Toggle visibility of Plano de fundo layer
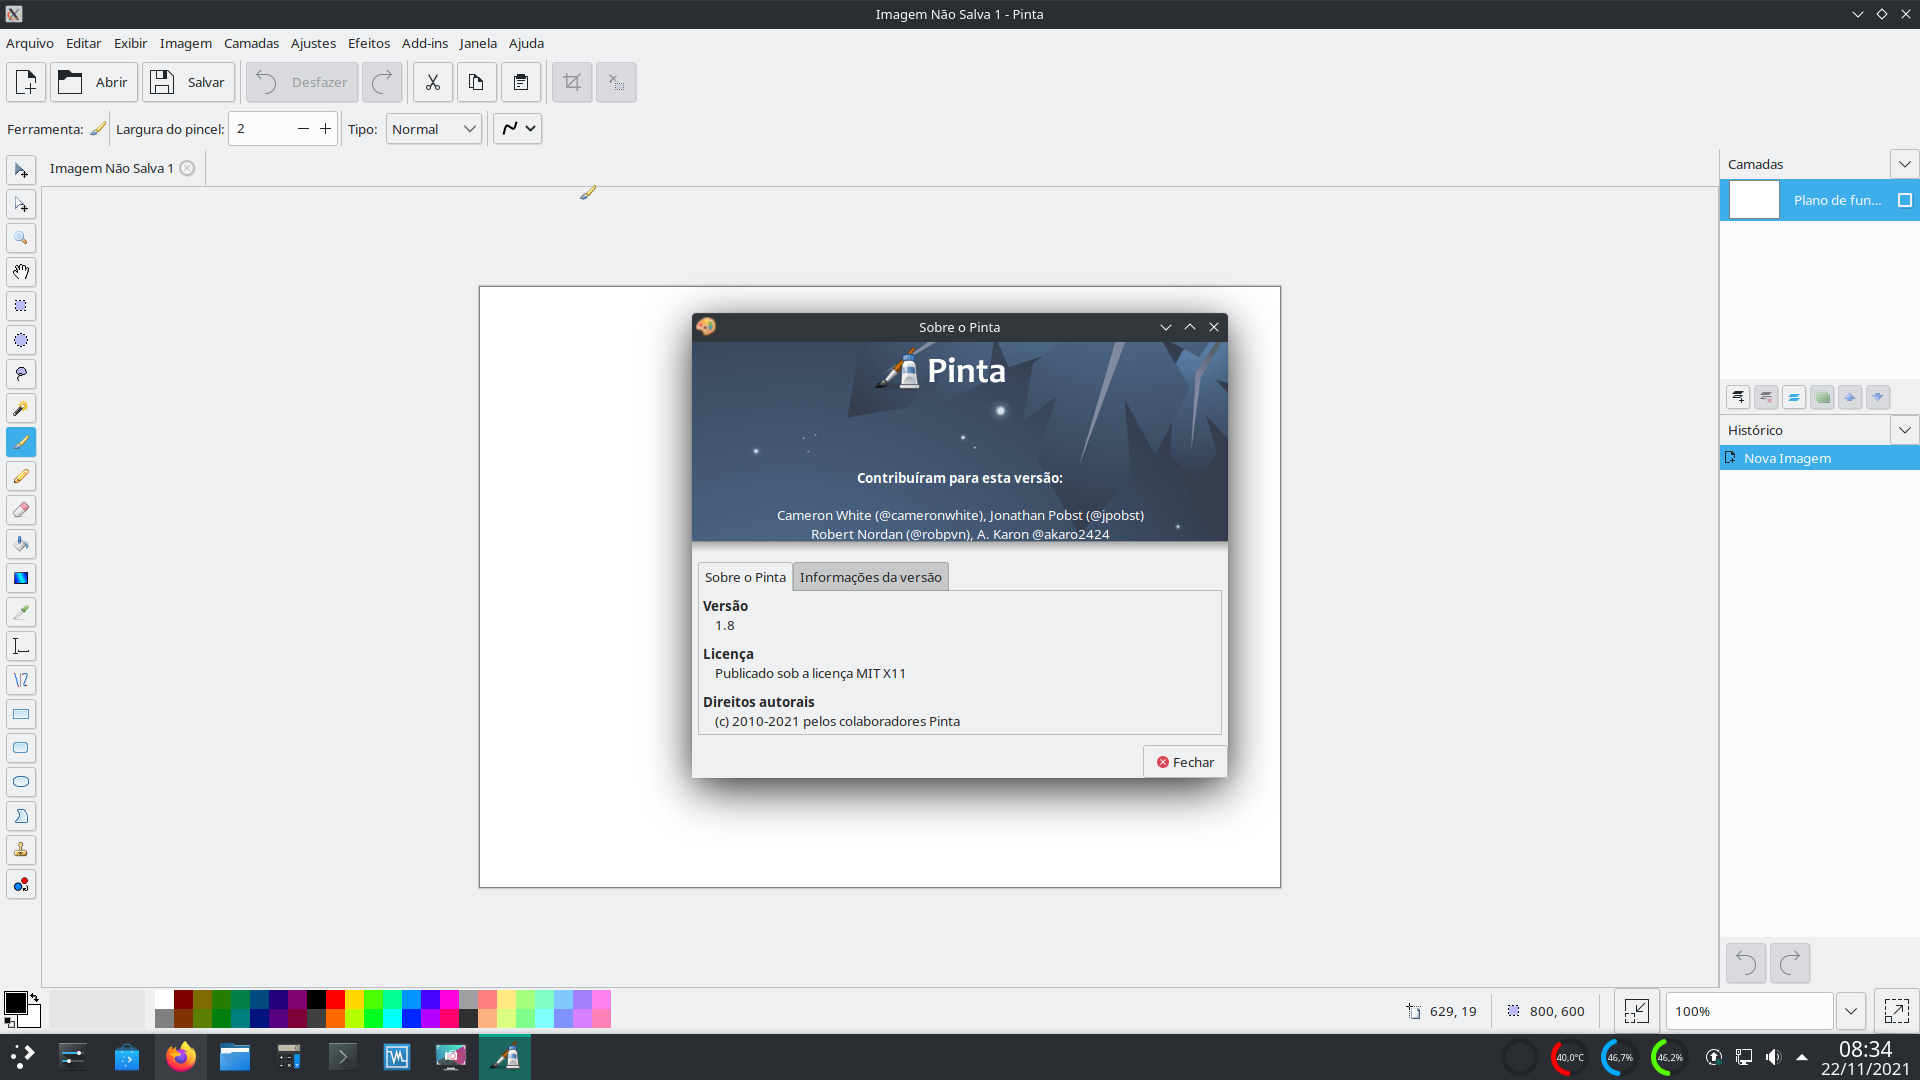 pos(1905,200)
